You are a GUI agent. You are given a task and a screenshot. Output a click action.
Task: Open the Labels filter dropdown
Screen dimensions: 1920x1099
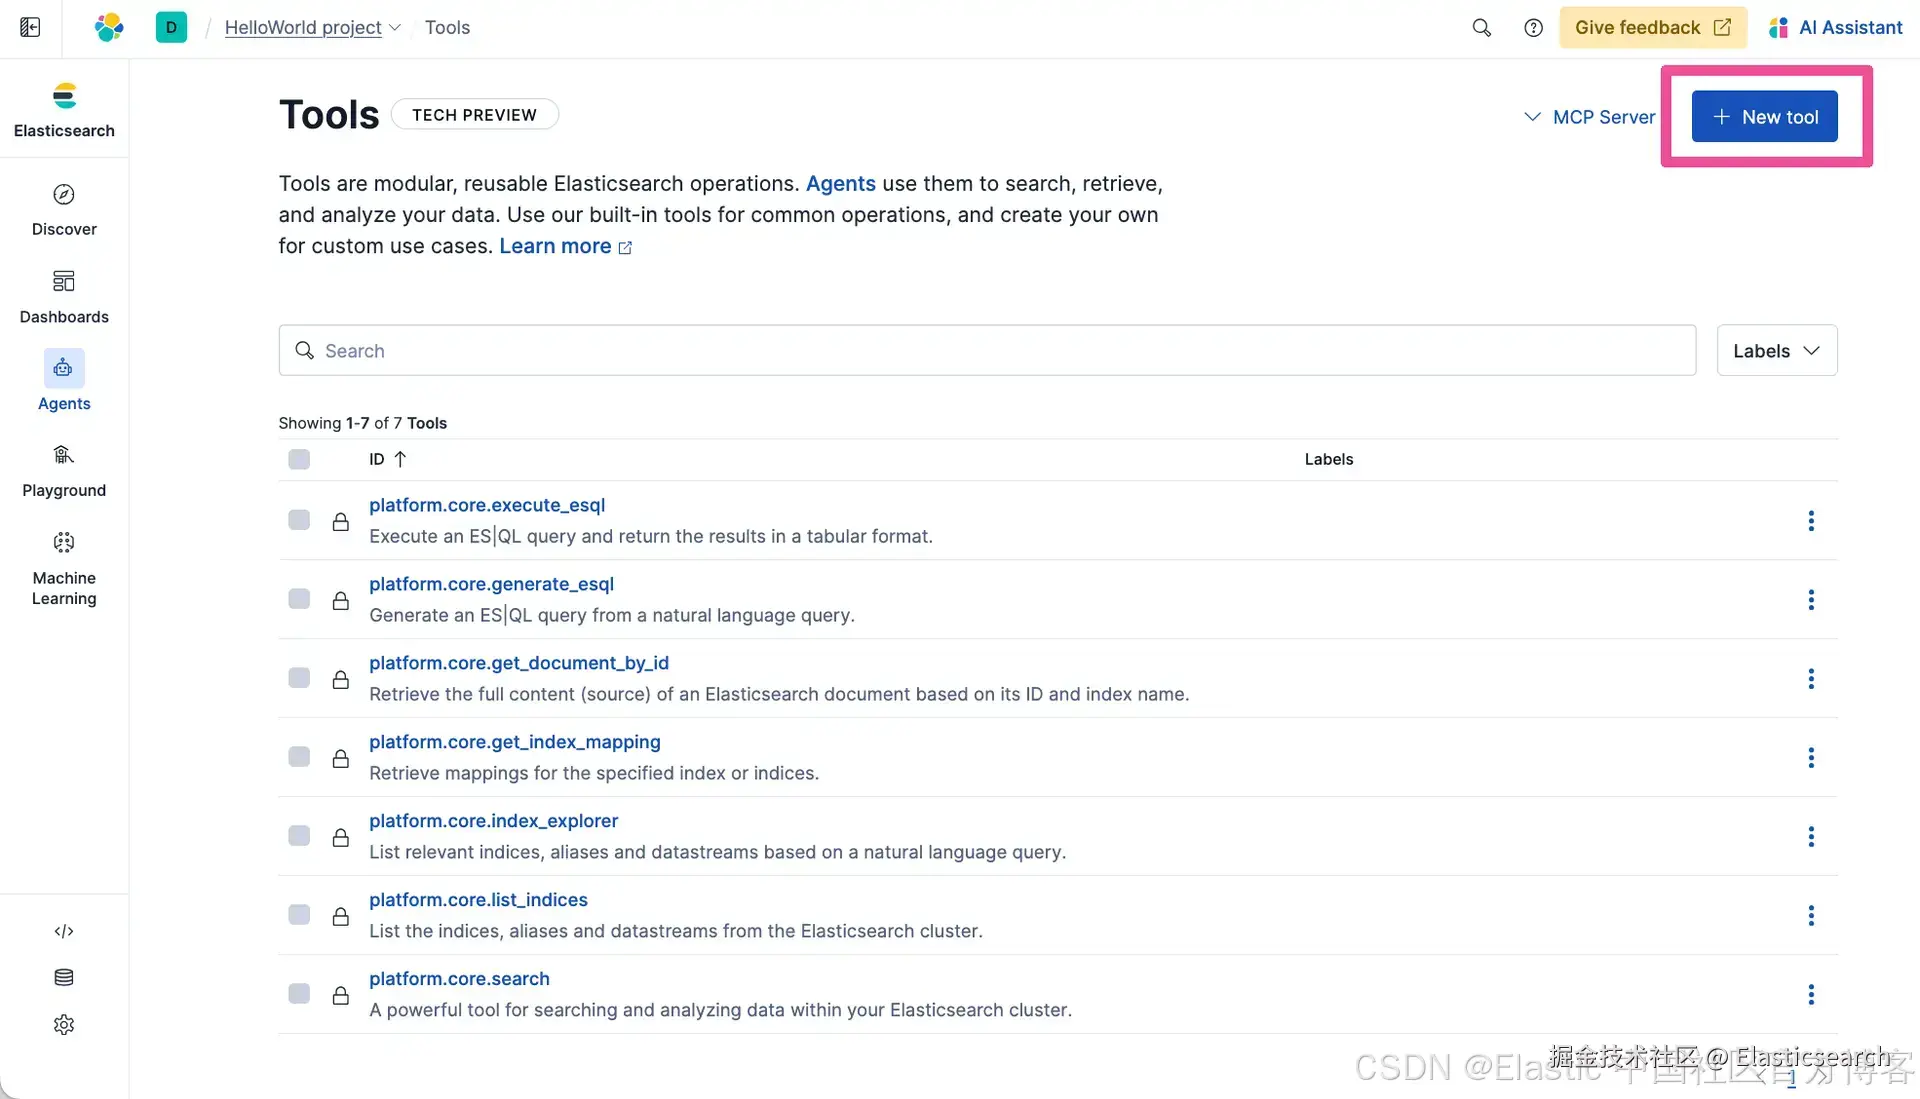[x=1776, y=351]
